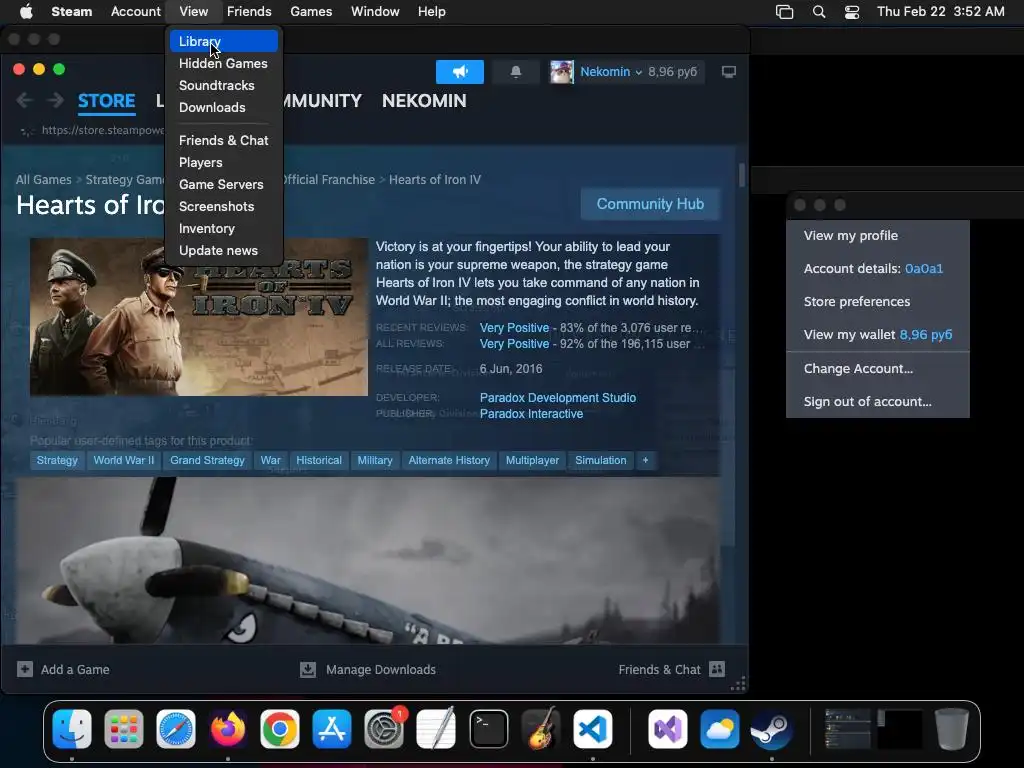Open Visual Studio Code from the dock
Viewport: 1024px width, 768px height.
coord(592,729)
